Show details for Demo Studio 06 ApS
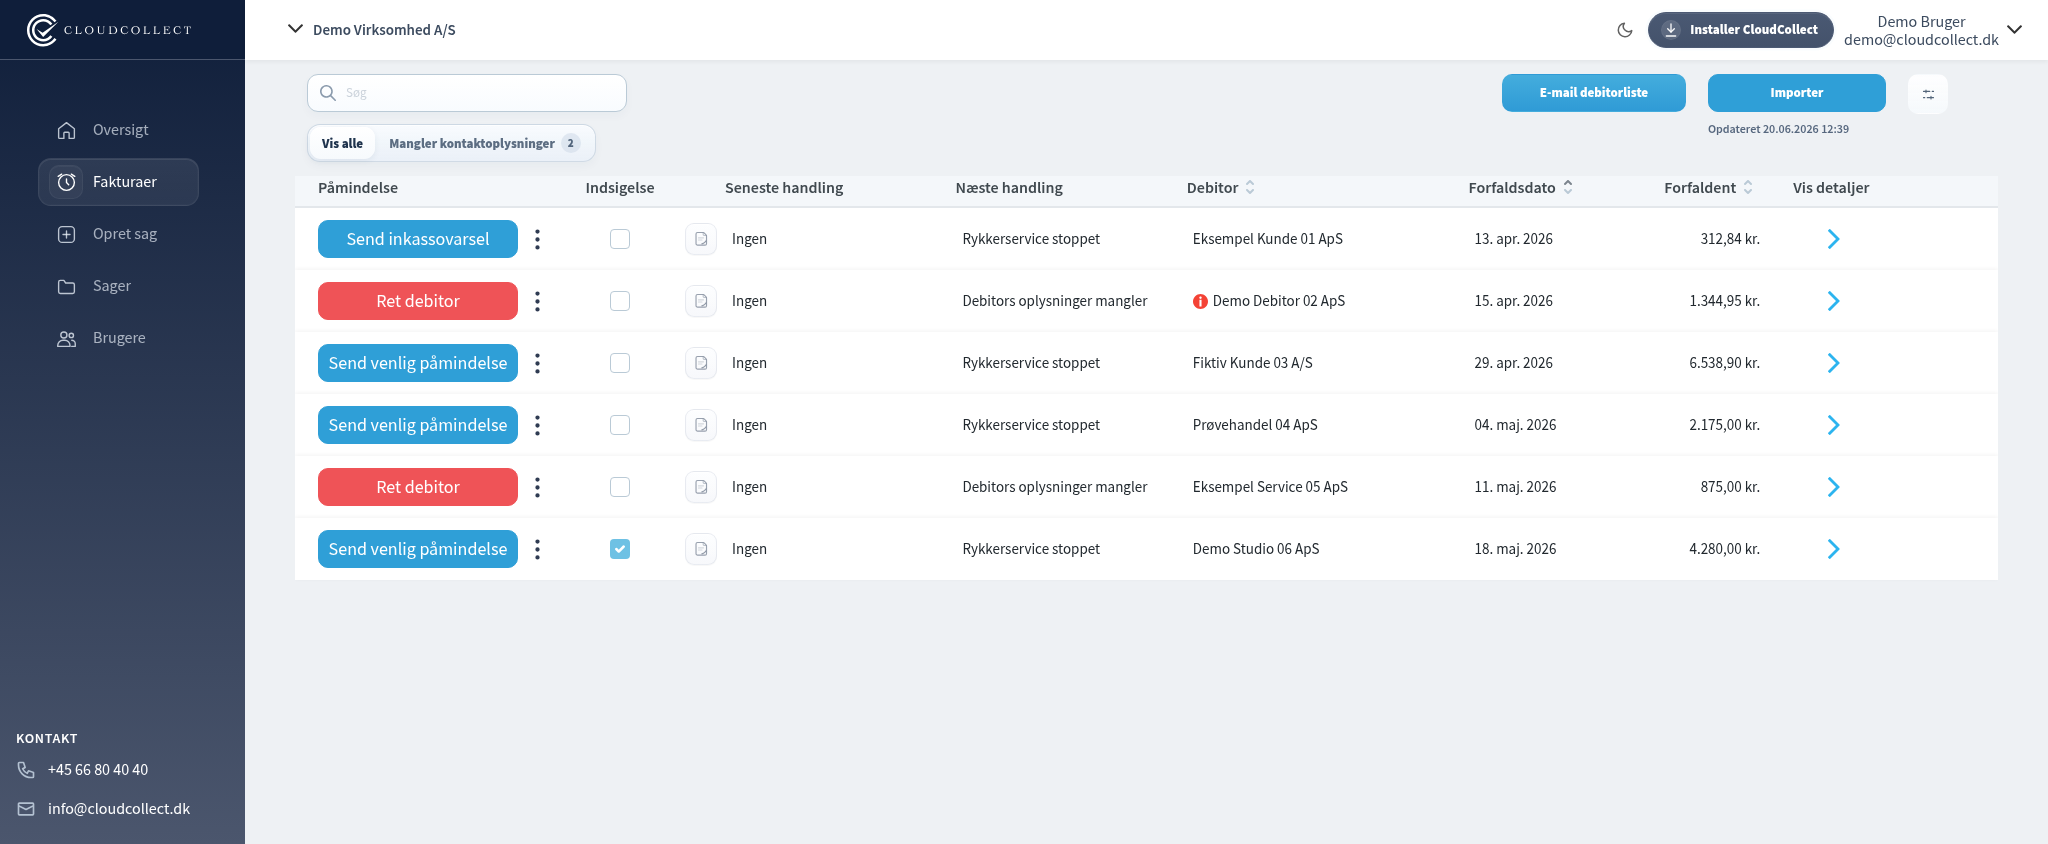 [1833, 549]
